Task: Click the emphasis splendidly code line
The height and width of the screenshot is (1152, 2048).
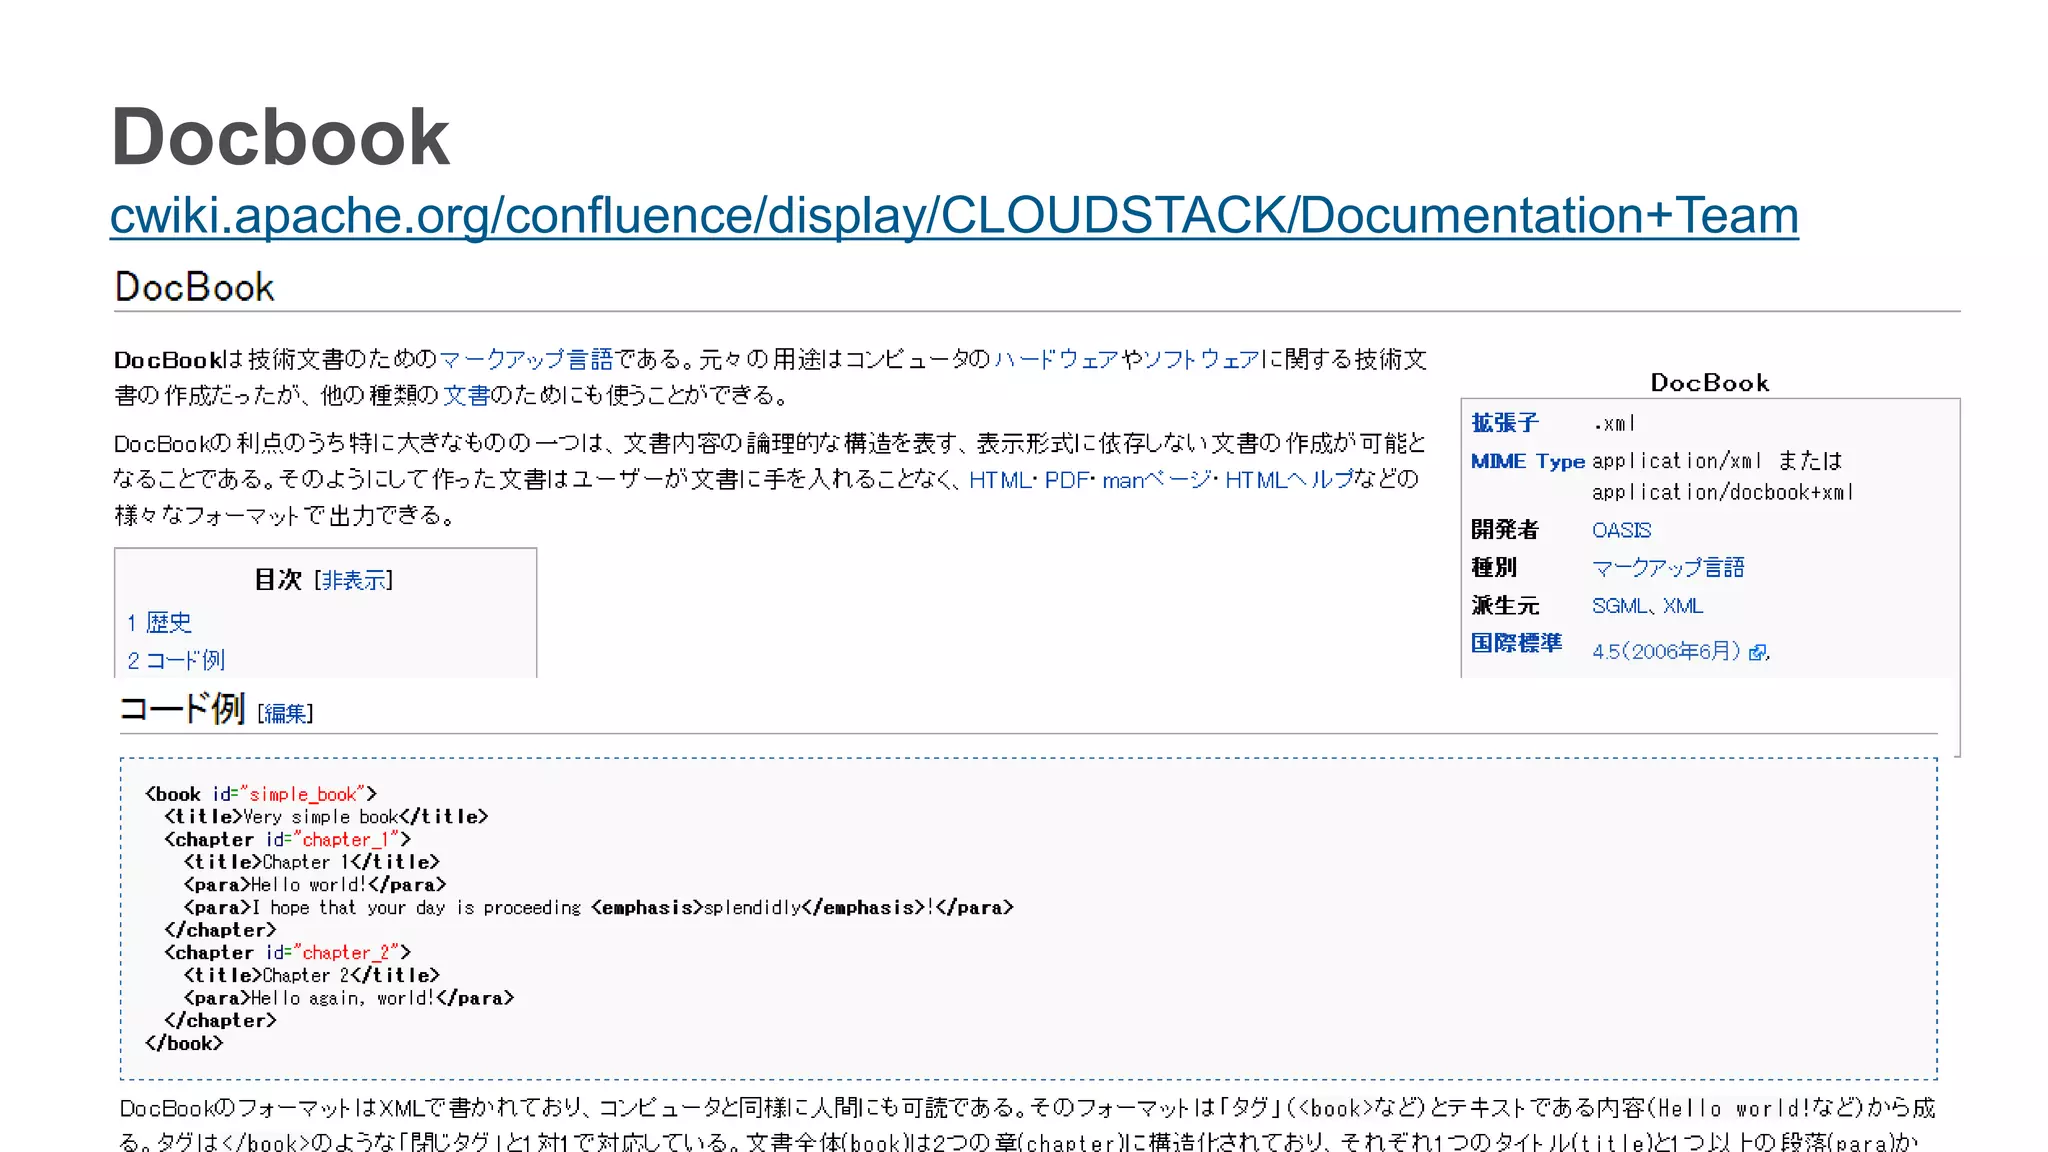Action: [599, 908]
